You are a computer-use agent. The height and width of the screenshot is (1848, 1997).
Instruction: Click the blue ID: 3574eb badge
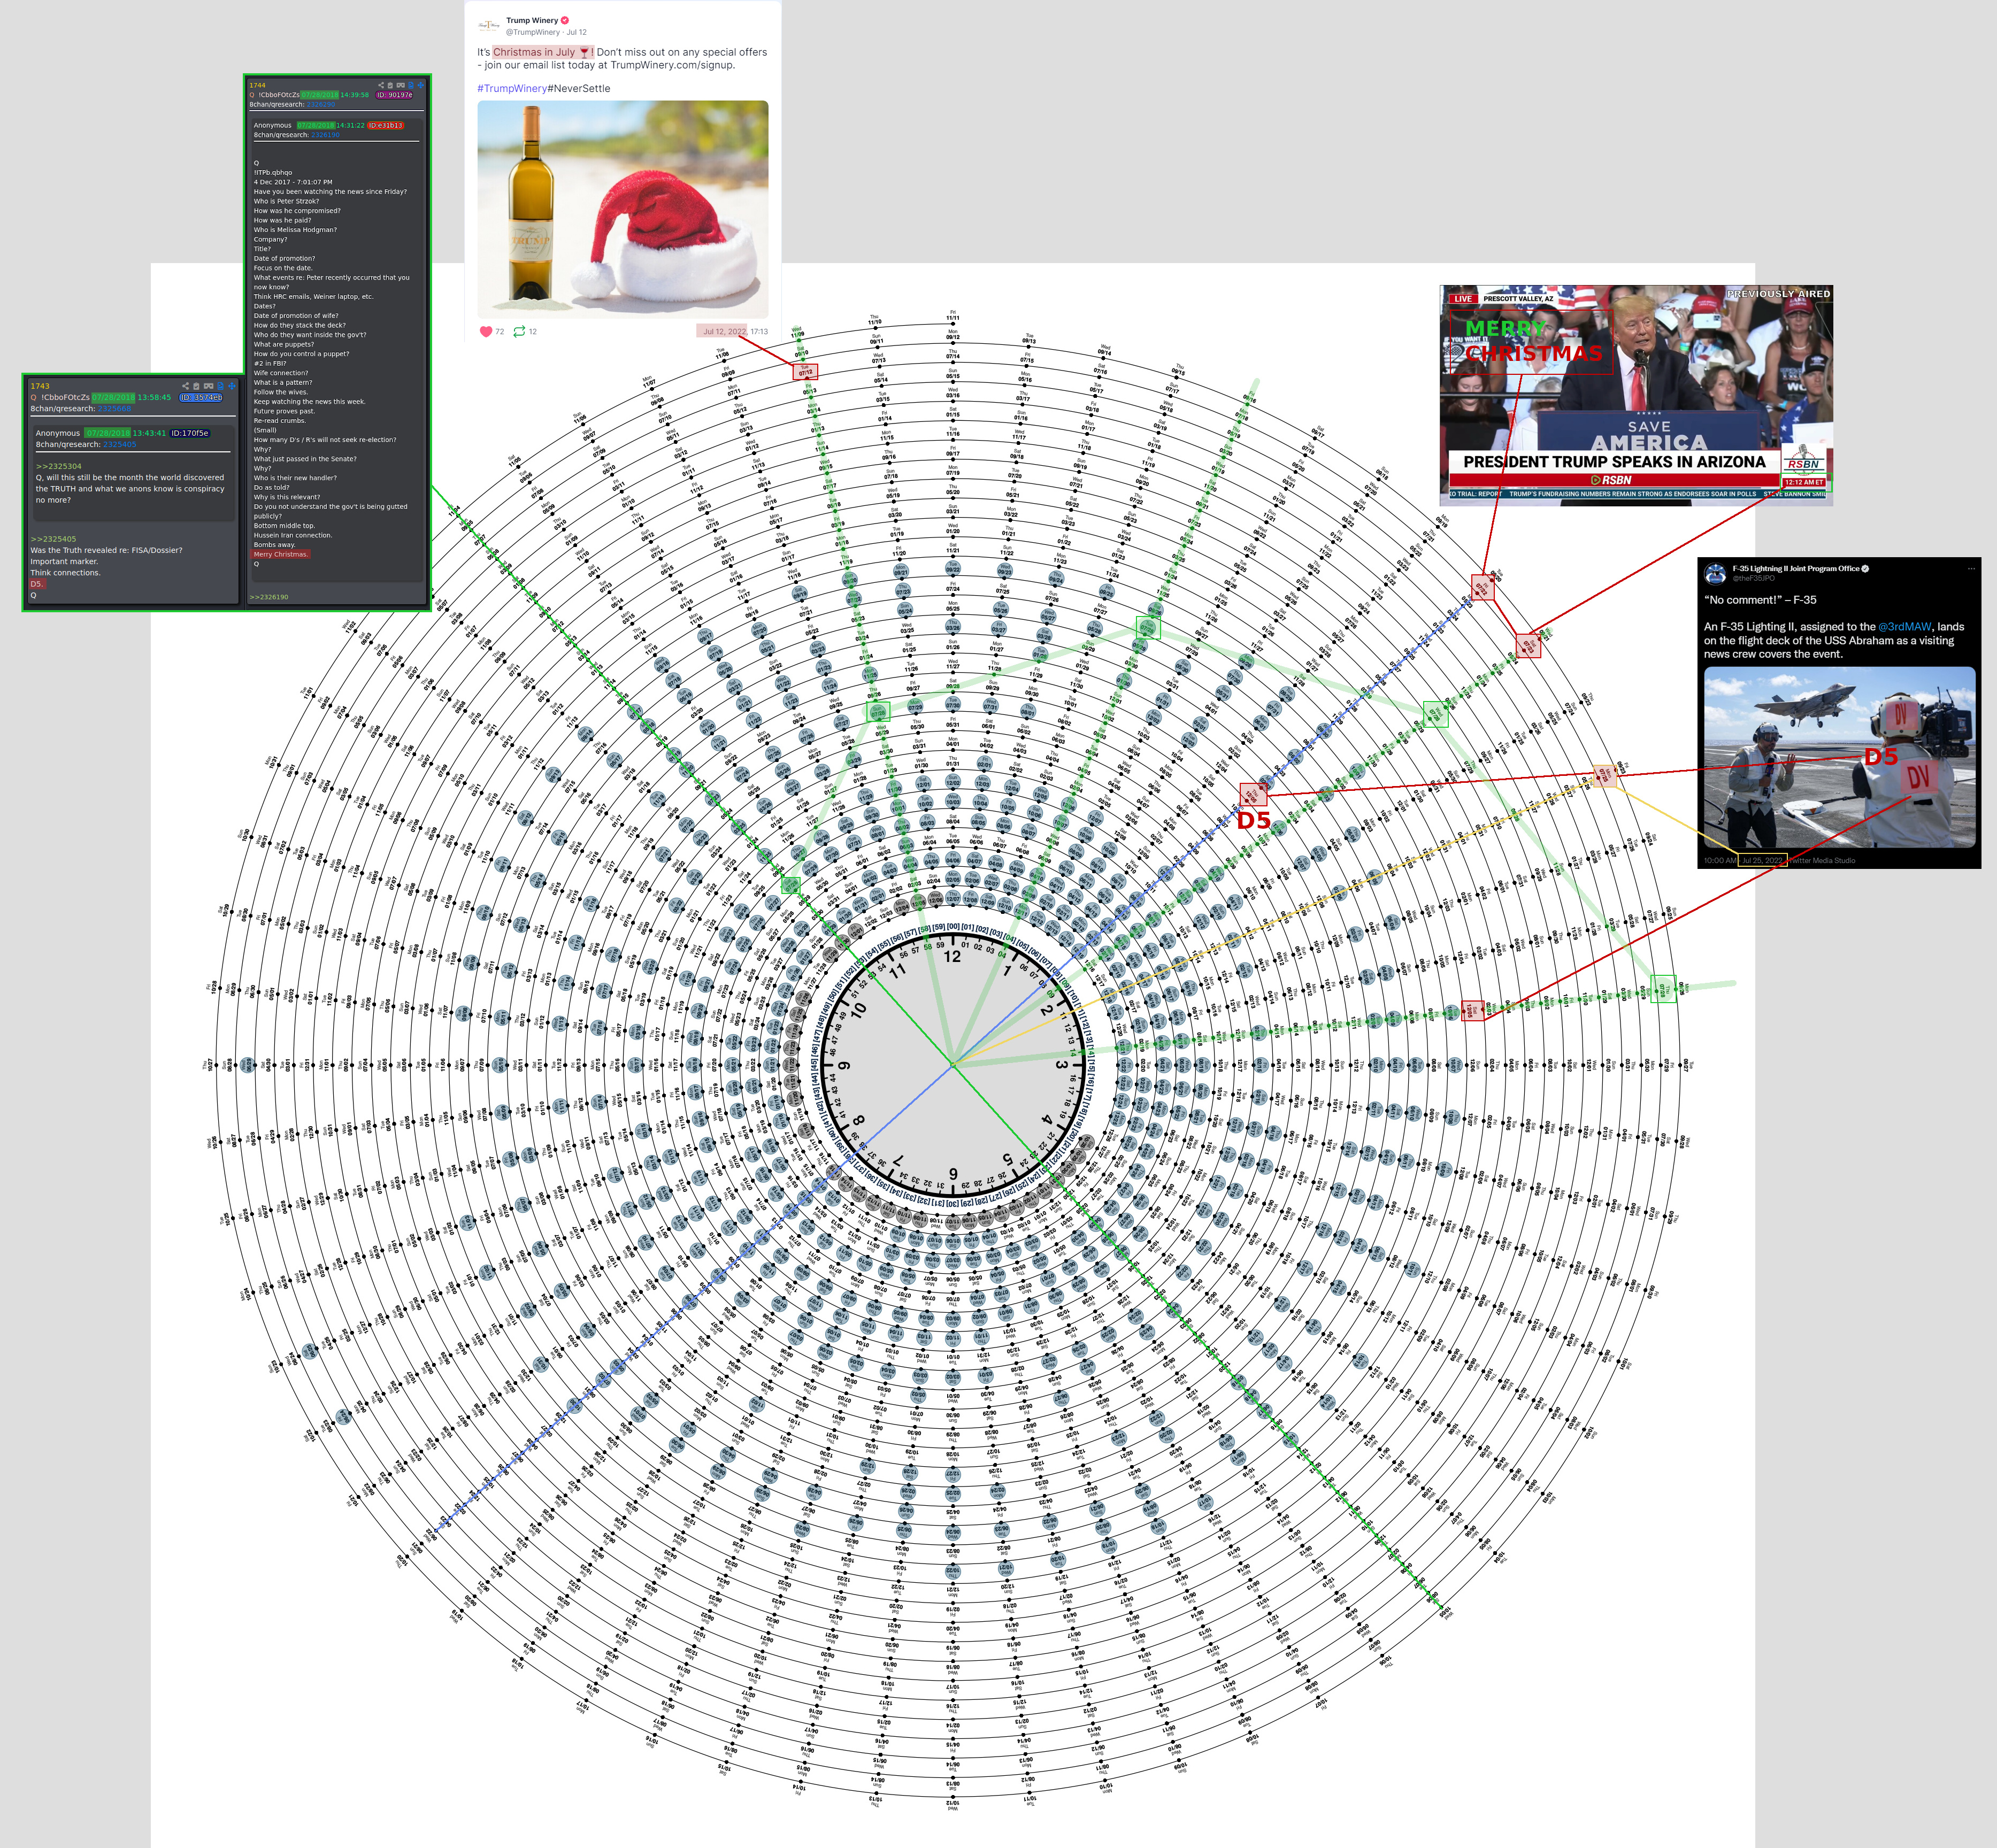(x=201, y=397)
